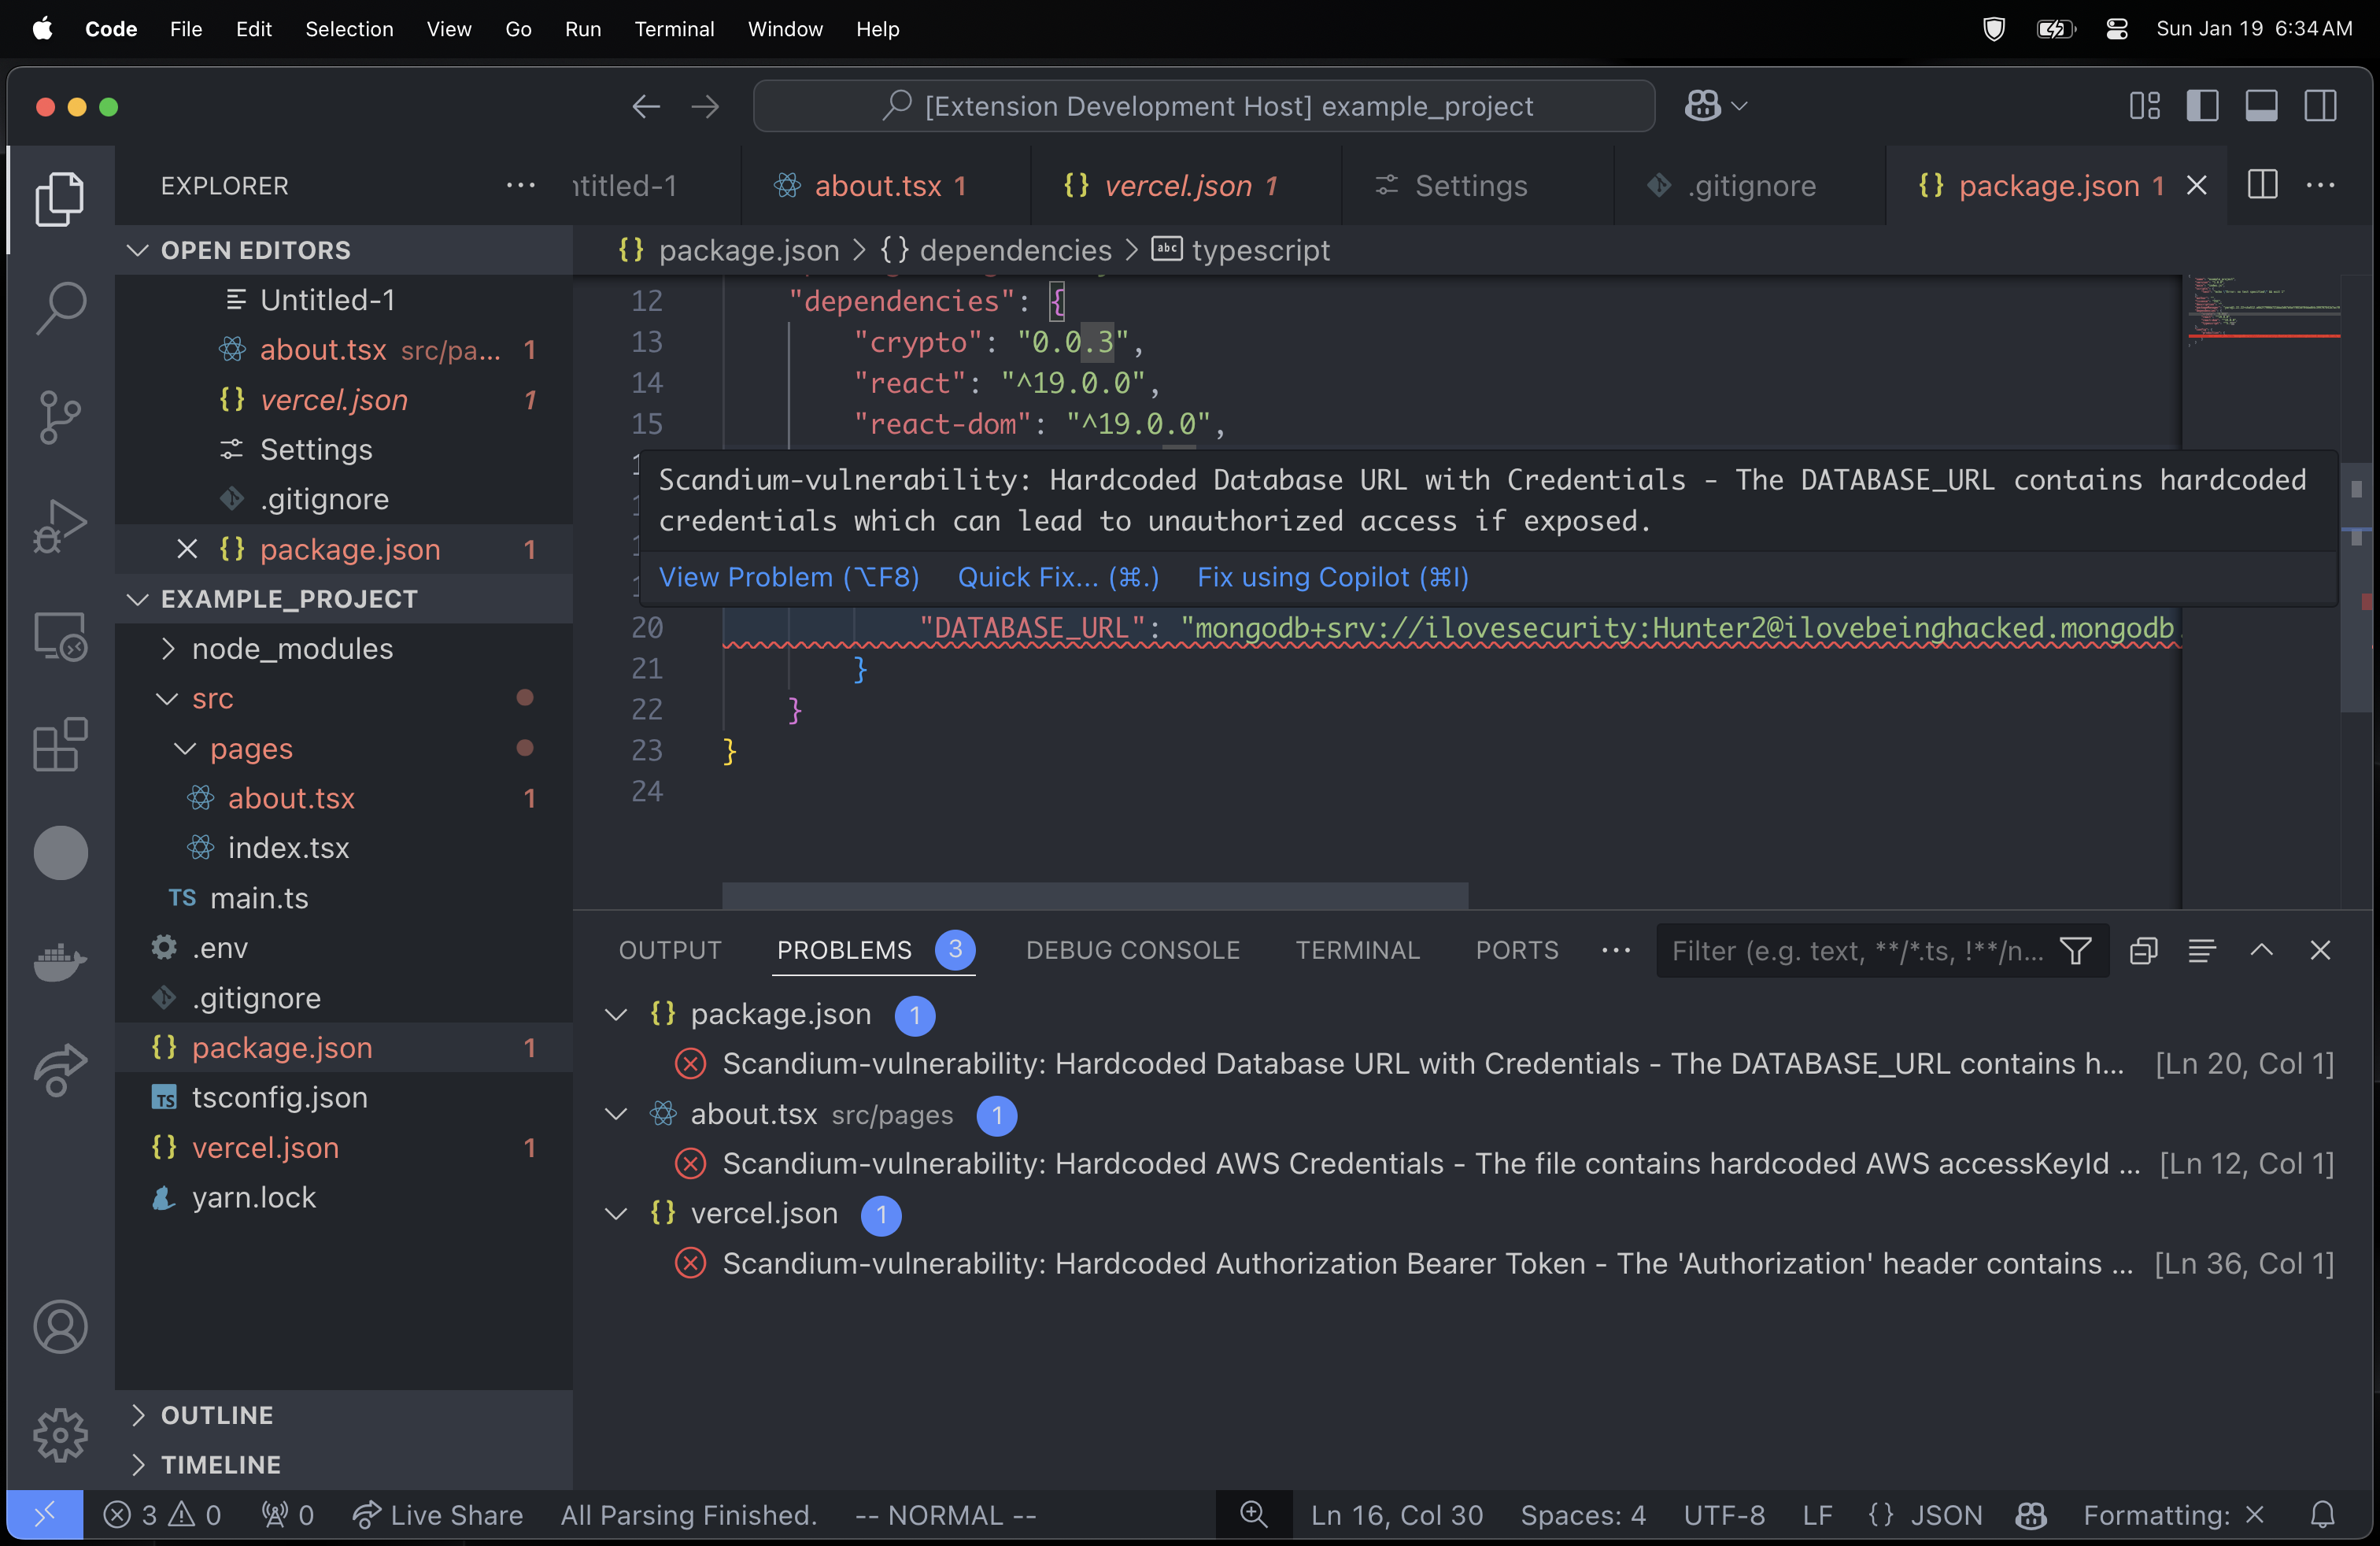Open the Extensions view

(x=60, y=744)
